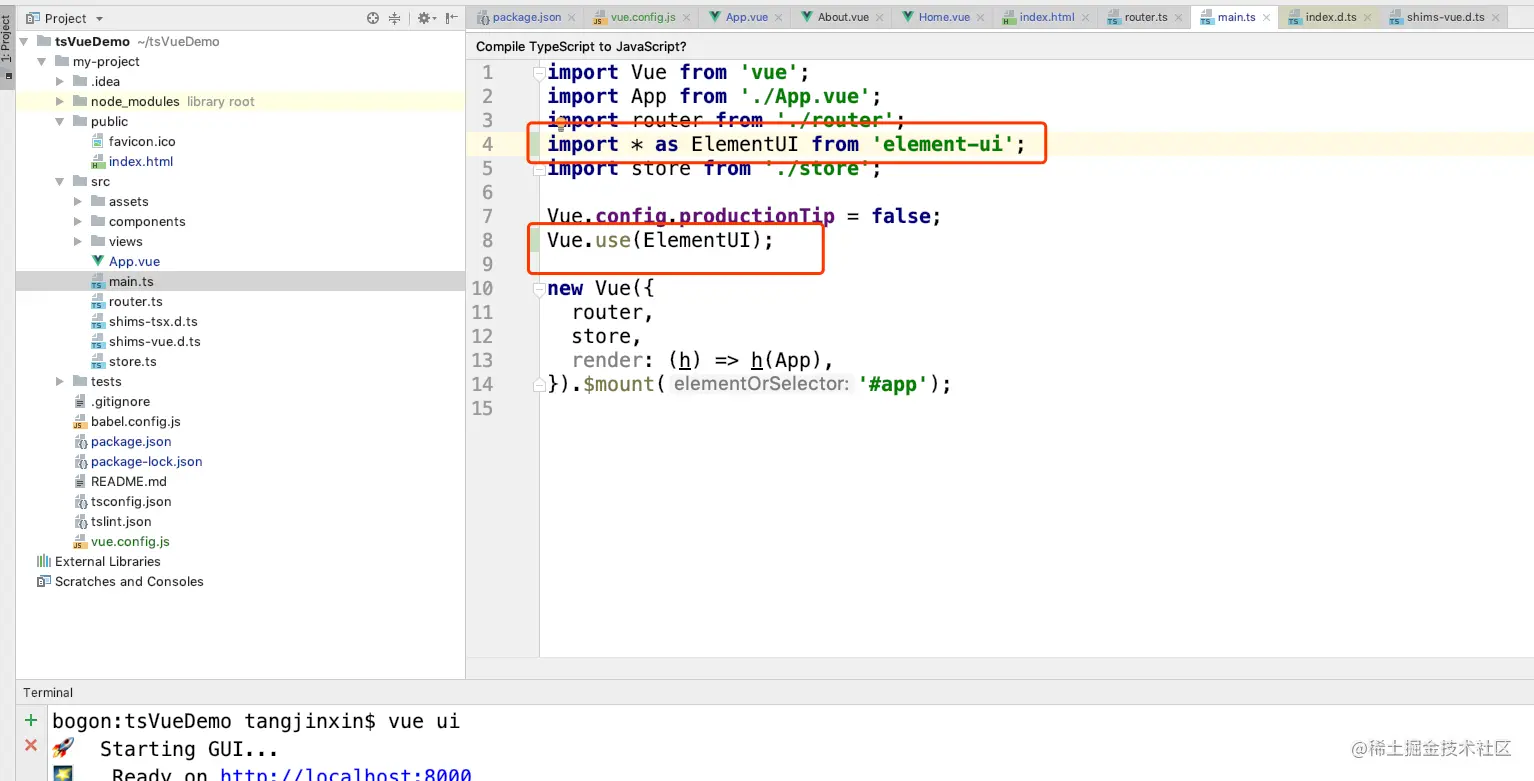Select tsconfig.json in the project tree
Screen dimensions: 1534x781
(131, 502)
